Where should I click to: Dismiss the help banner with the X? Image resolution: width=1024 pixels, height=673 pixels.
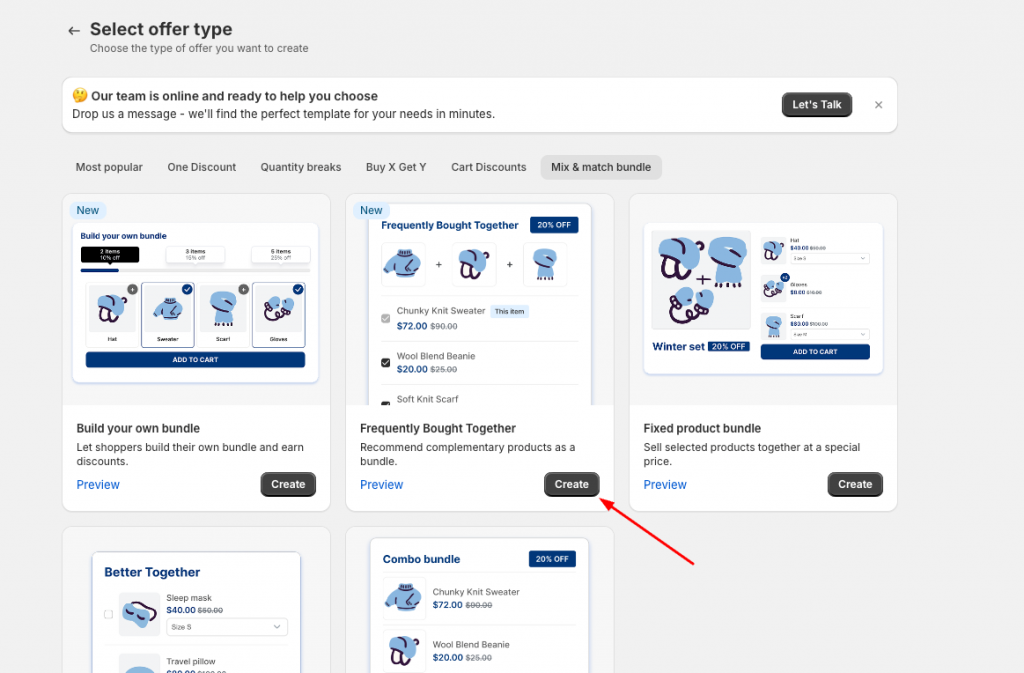click(878, 105)
